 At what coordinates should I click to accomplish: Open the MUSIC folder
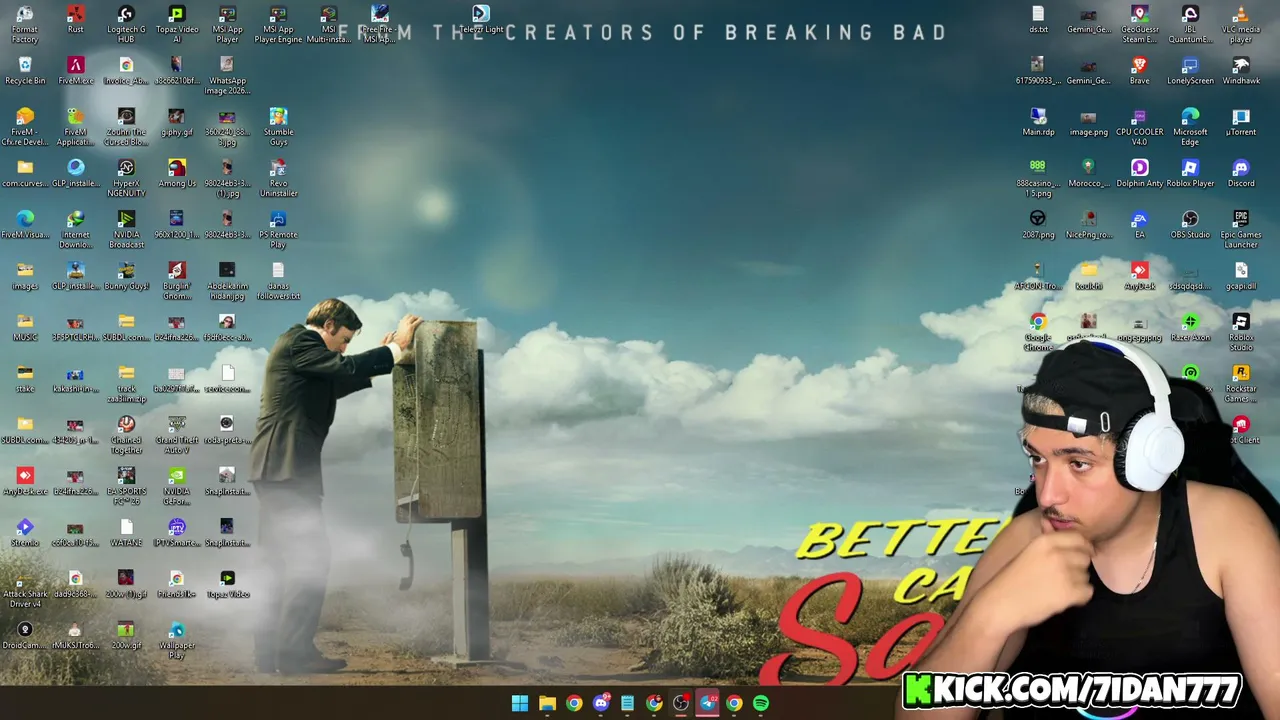(x=25, y=327)
